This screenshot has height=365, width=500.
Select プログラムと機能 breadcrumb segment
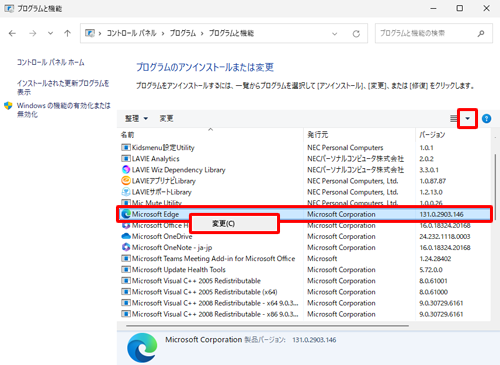point(231,33)
